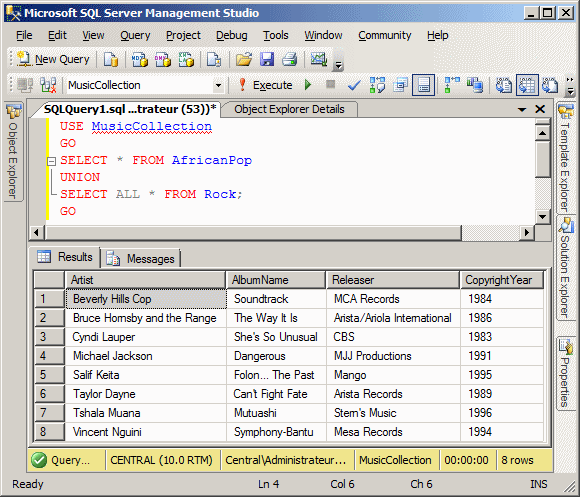This screenshot has width=580, height=497.
Task: Parse the query with blue checkmark
Action: click(354, 85)
